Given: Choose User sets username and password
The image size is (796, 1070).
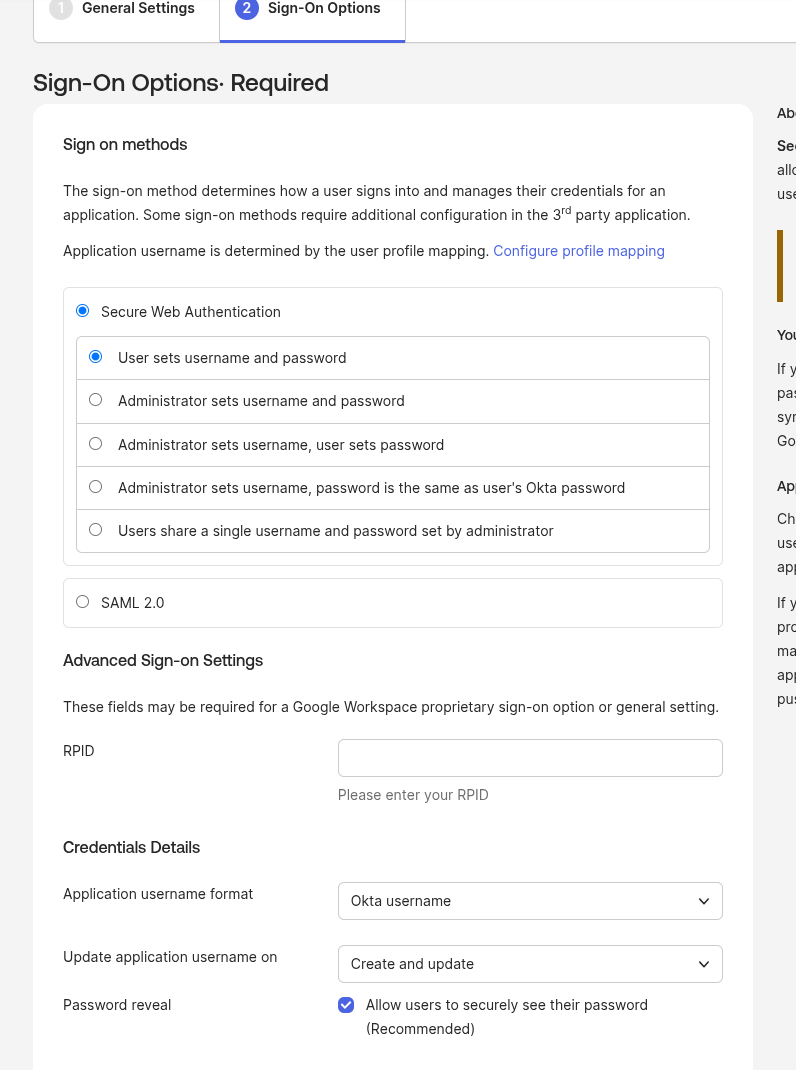Looking at the screenshot, I should tap(96, 357).
